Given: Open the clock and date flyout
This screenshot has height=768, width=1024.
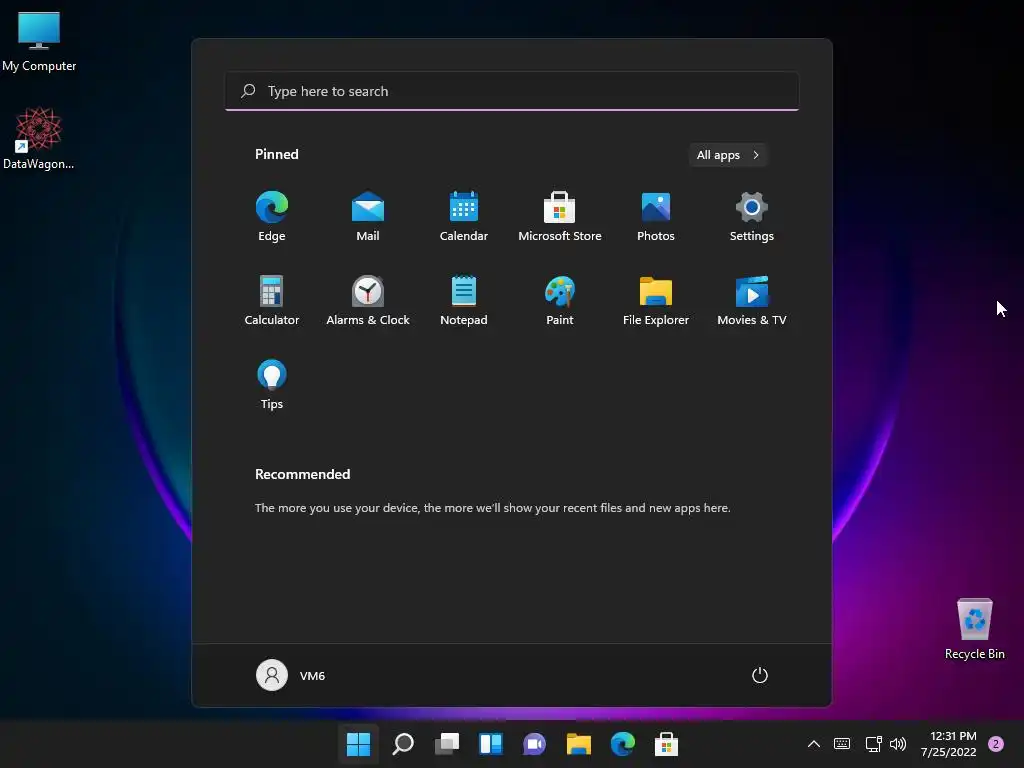Looking at the screenshot, I should [x=949, y=744].
